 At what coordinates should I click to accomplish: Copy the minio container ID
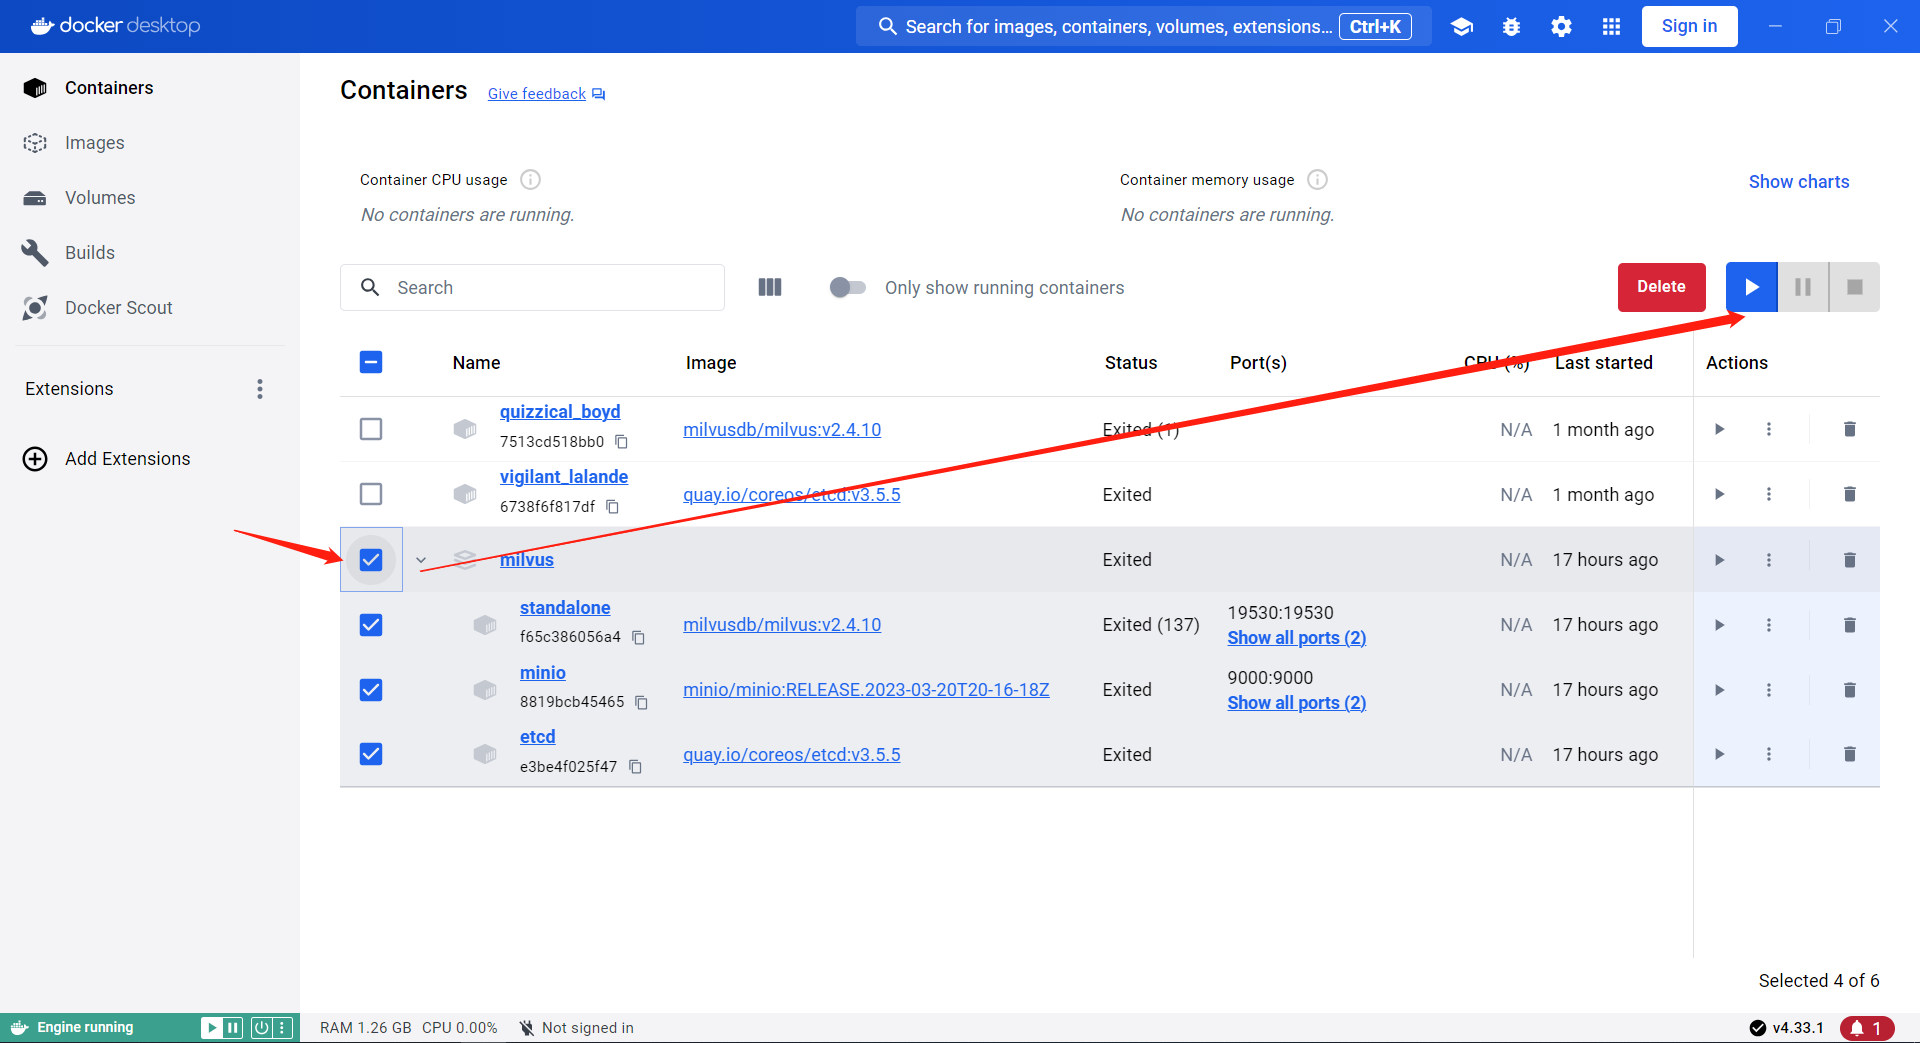point(641,702)
